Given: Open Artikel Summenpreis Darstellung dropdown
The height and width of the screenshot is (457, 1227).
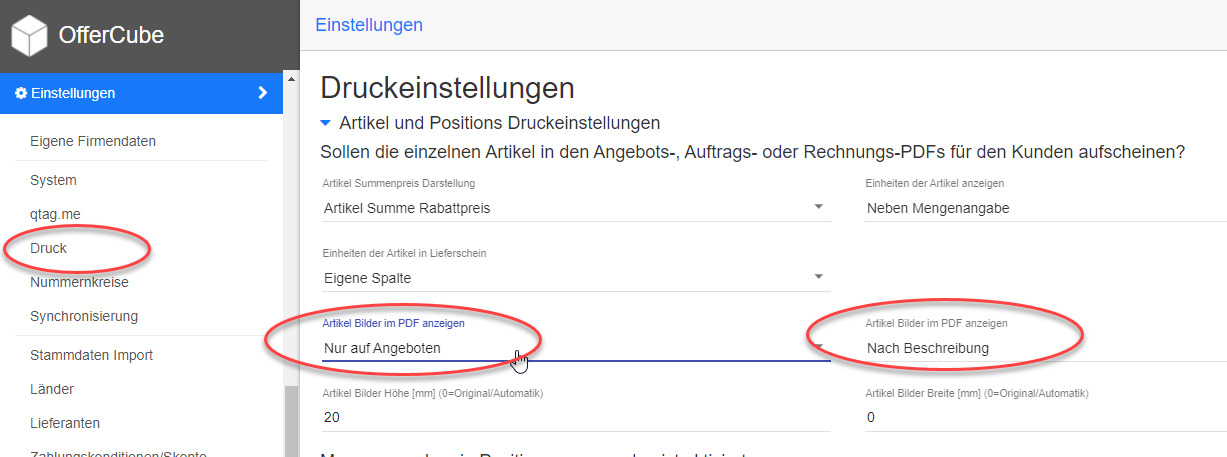Looking at the screenshot, I should [x=575, y=208].
